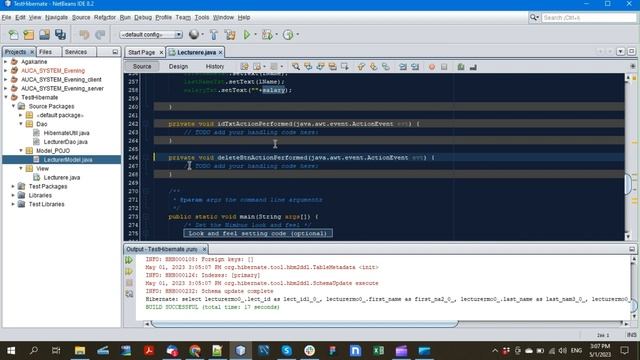Click the Shift Line Right editor icon
Image resolution: width=640 pixels, height=360 pixels.
coord(415,67)
